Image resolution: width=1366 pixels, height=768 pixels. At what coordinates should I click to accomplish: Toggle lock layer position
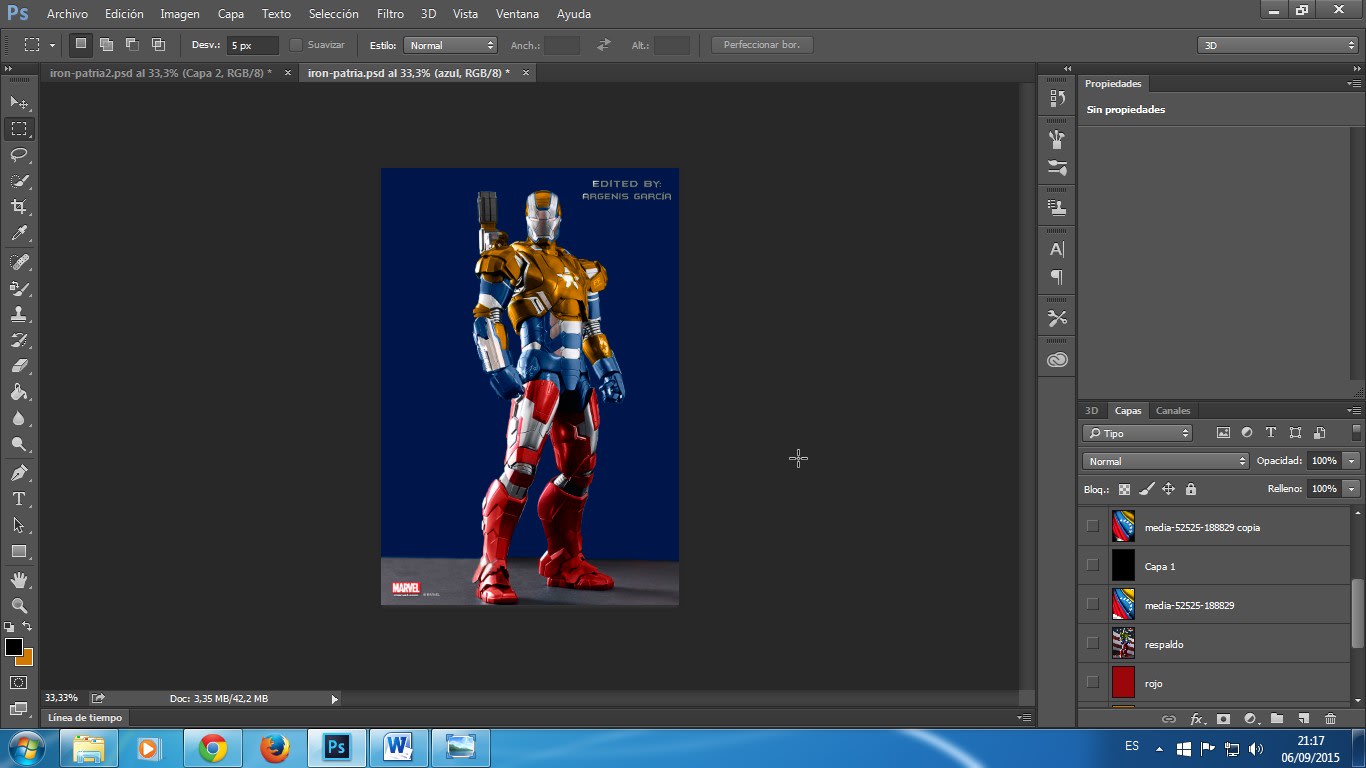tap(1168, 489)
